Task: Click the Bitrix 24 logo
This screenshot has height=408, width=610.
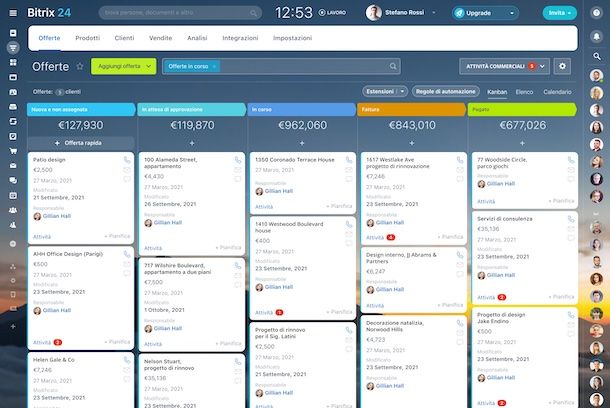Action: click(49, 13)
